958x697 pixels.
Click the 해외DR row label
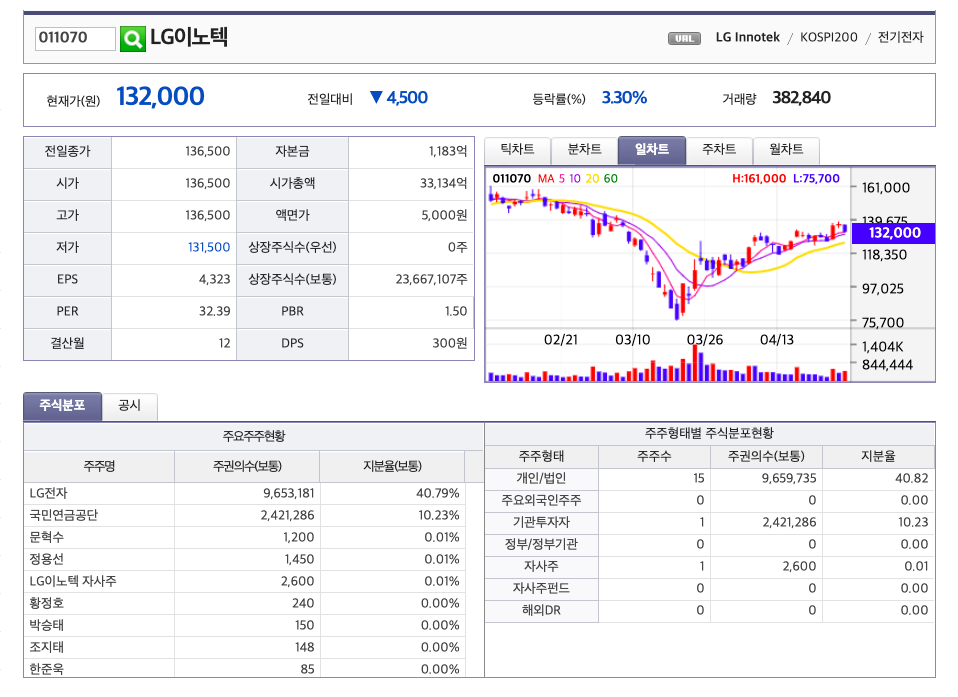[541, 610]
